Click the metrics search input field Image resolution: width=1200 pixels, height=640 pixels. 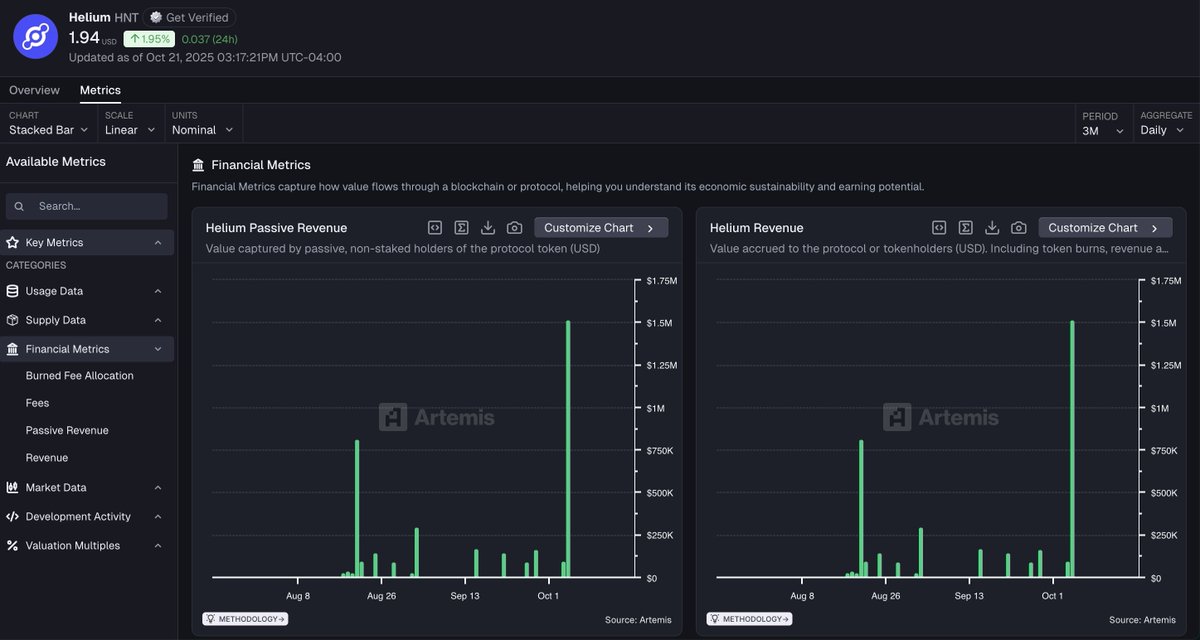87,206
